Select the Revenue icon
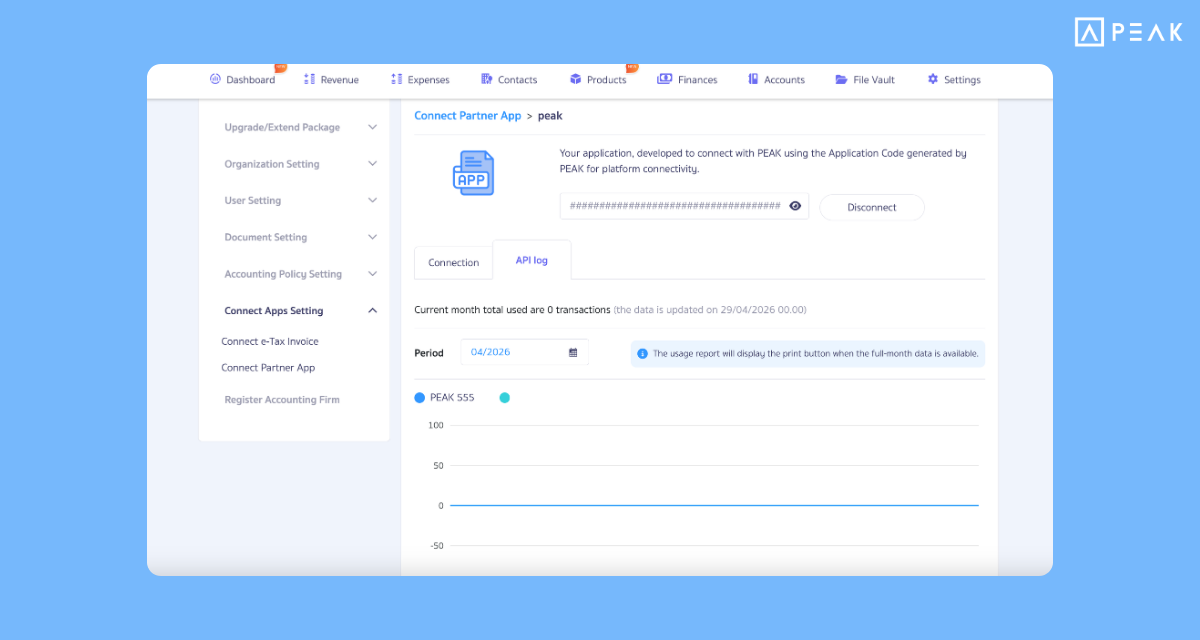 click(307, 78)
